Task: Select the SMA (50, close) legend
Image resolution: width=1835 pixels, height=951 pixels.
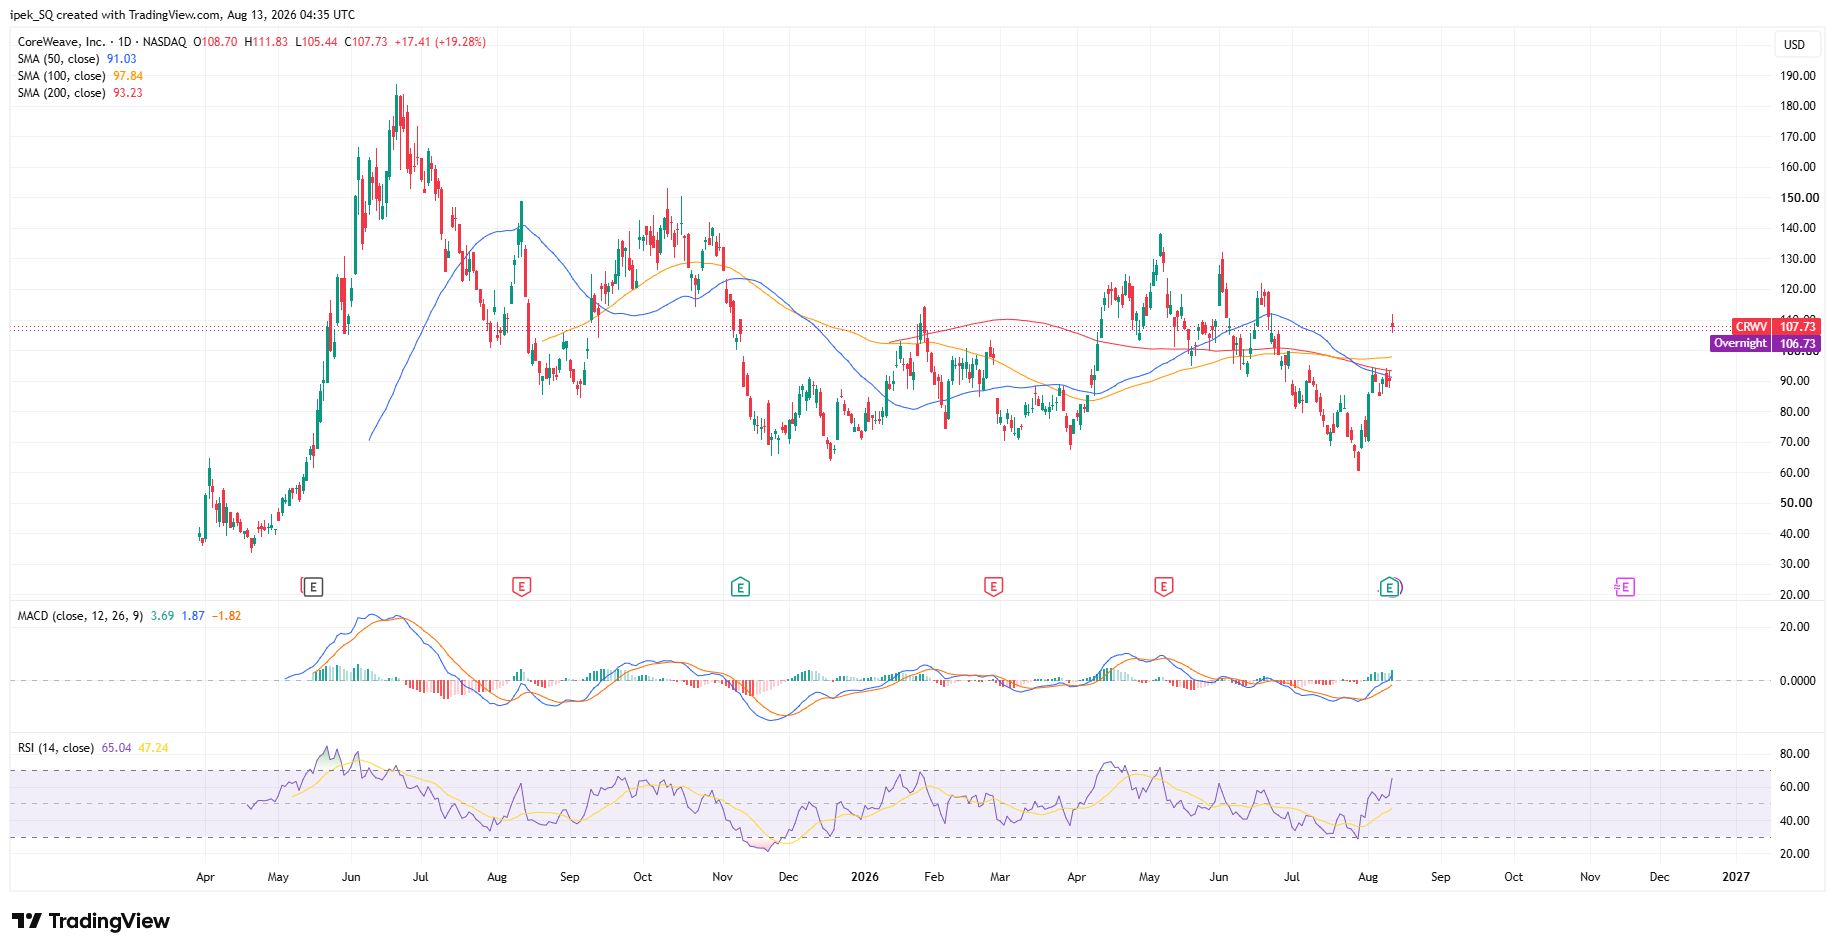Action: point(59,59)
